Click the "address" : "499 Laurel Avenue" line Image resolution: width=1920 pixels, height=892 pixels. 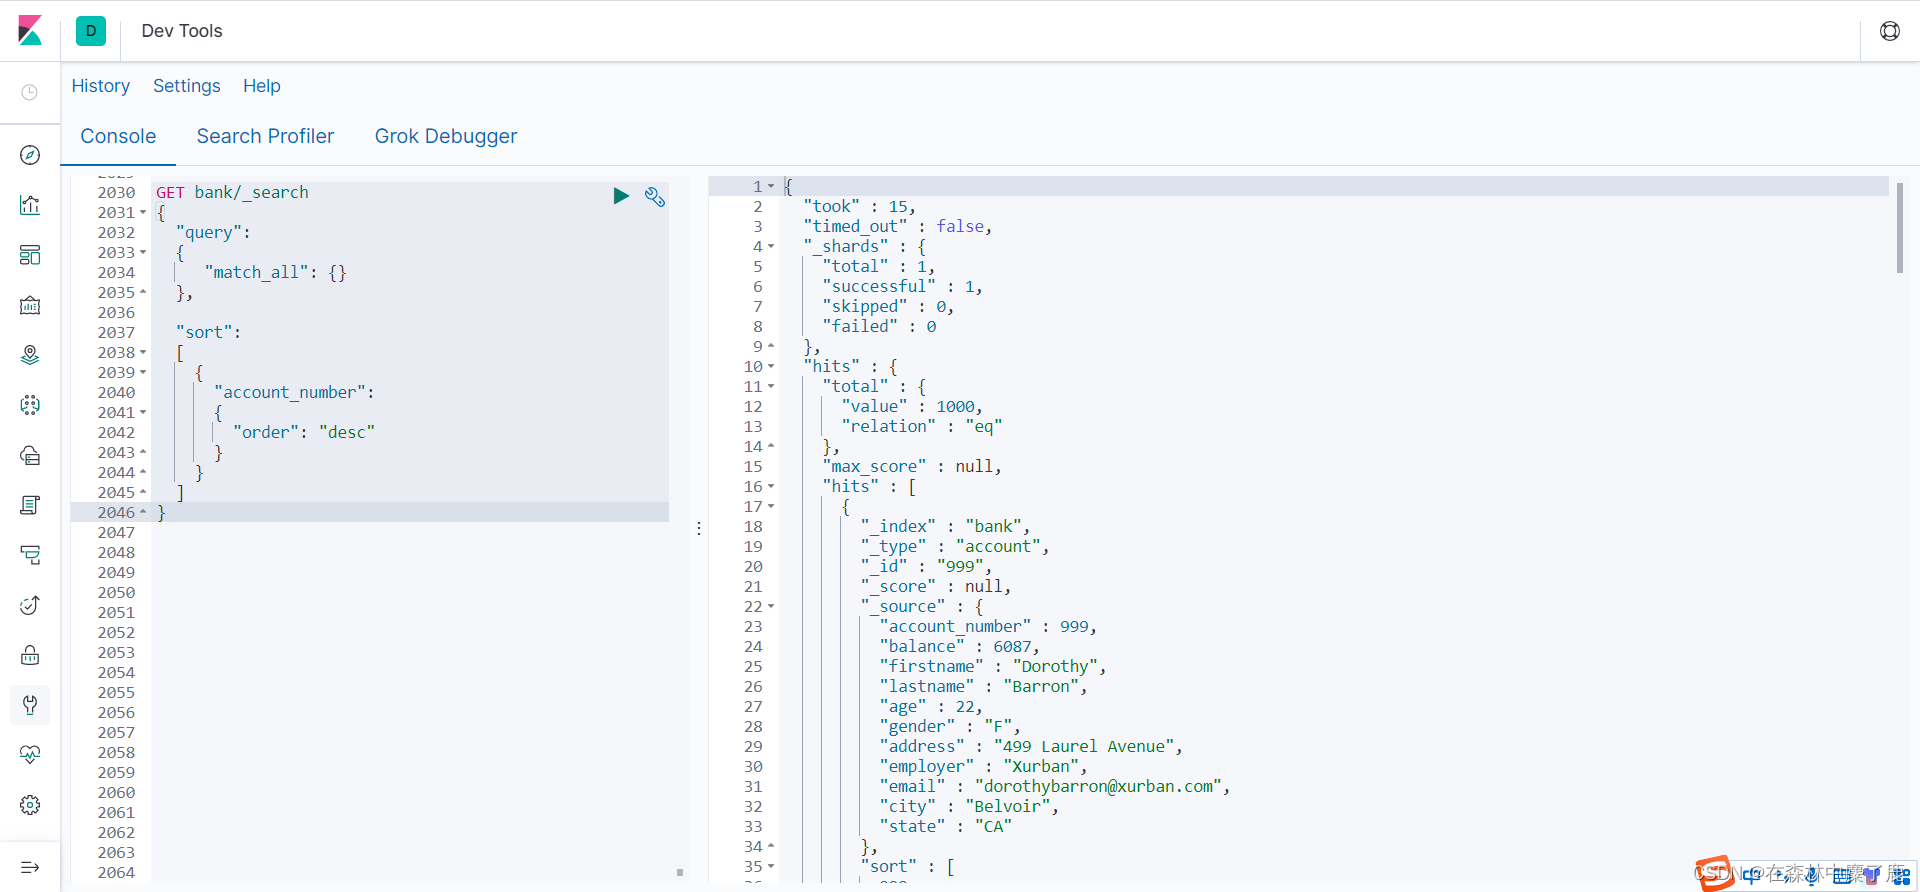(x=1031, y=746)
